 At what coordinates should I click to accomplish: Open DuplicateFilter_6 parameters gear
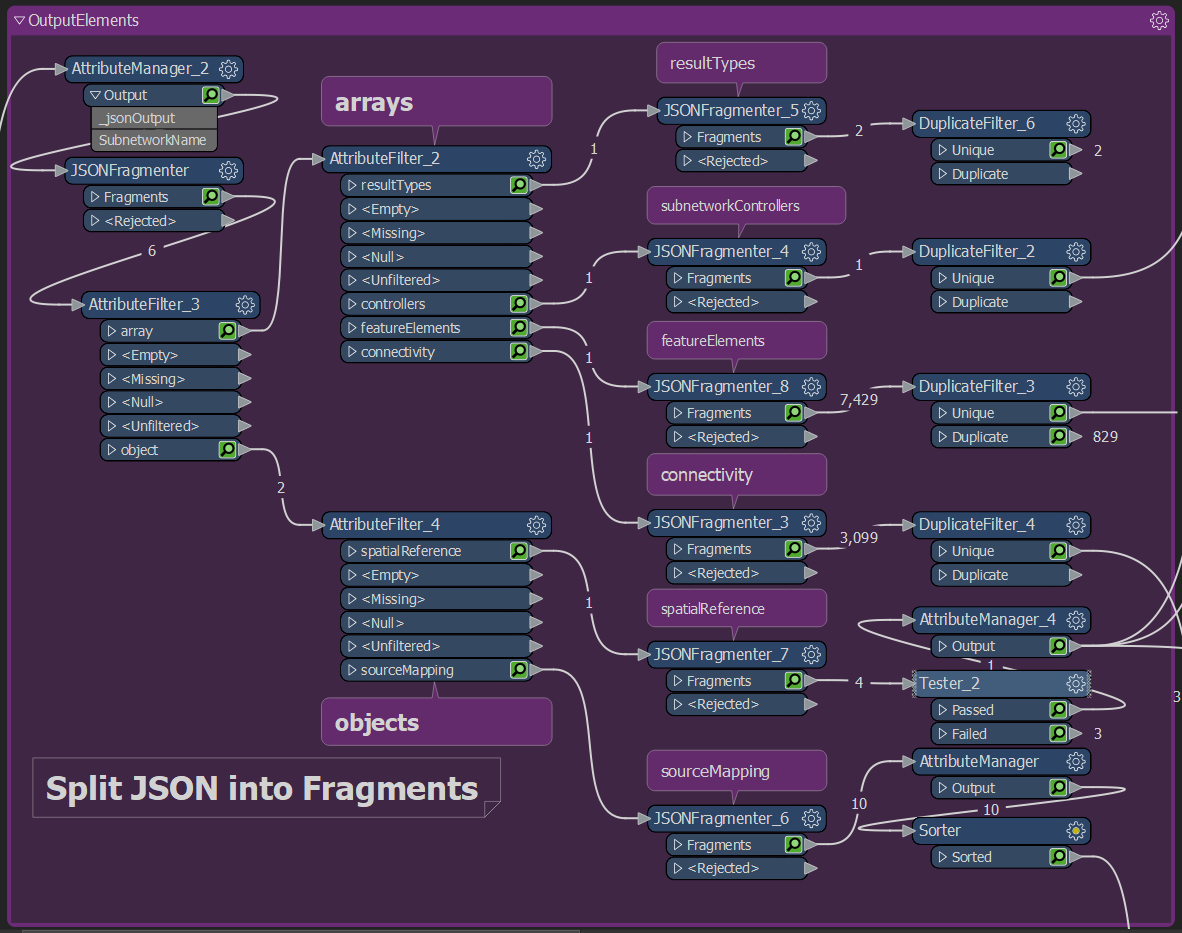[x=1075, y=123]
